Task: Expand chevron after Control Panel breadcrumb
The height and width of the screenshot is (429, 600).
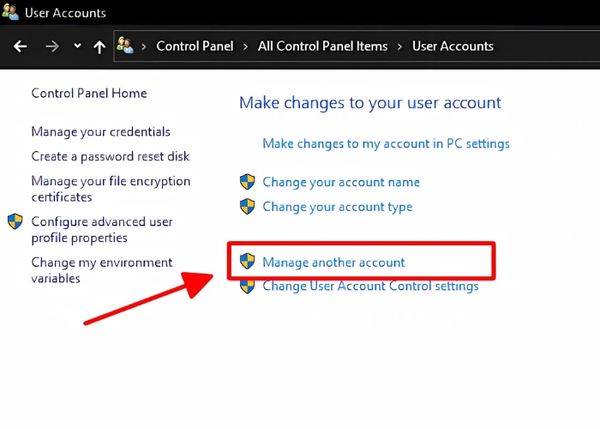Action: (245, 46)
